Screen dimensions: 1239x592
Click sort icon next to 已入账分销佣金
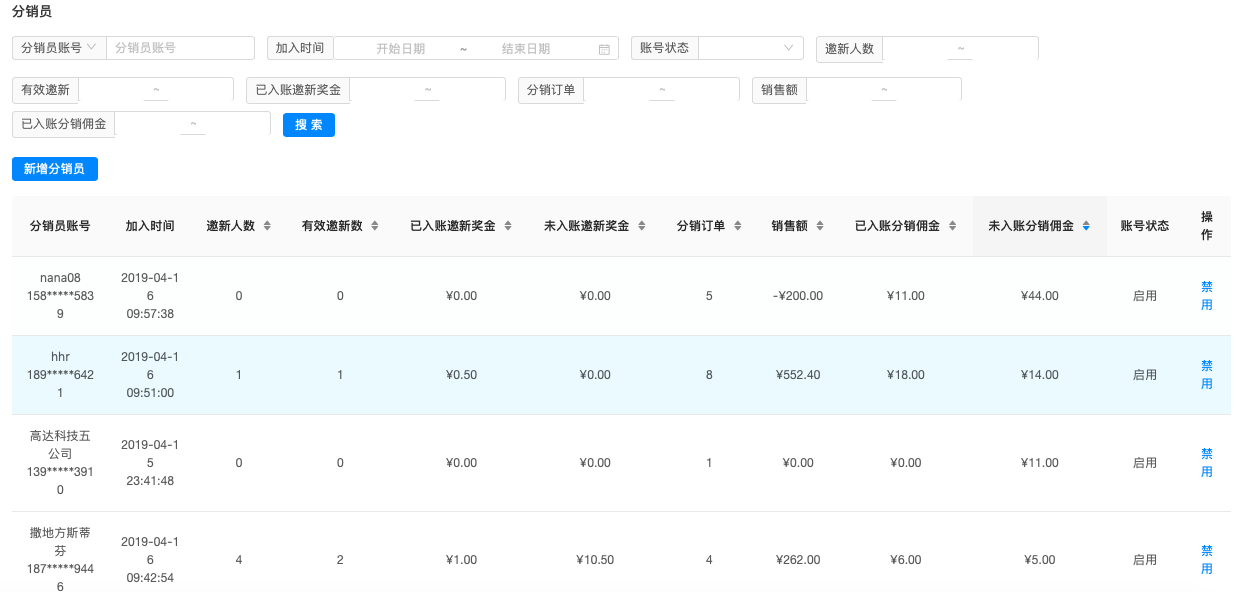tap(952, 226)
